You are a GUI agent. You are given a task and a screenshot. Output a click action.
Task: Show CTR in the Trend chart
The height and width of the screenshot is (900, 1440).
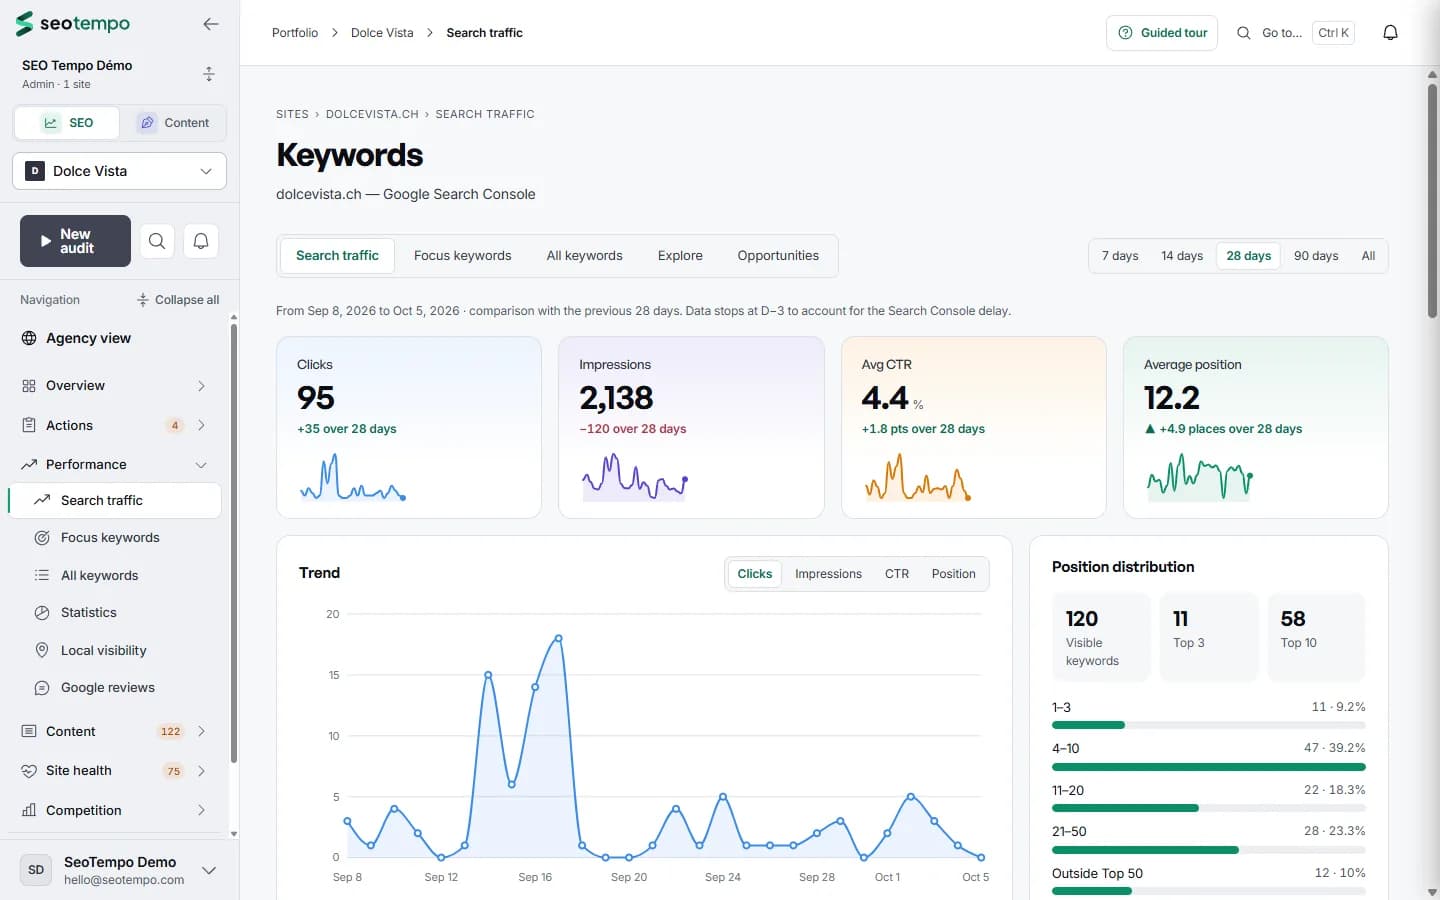[x=897, y=574]
